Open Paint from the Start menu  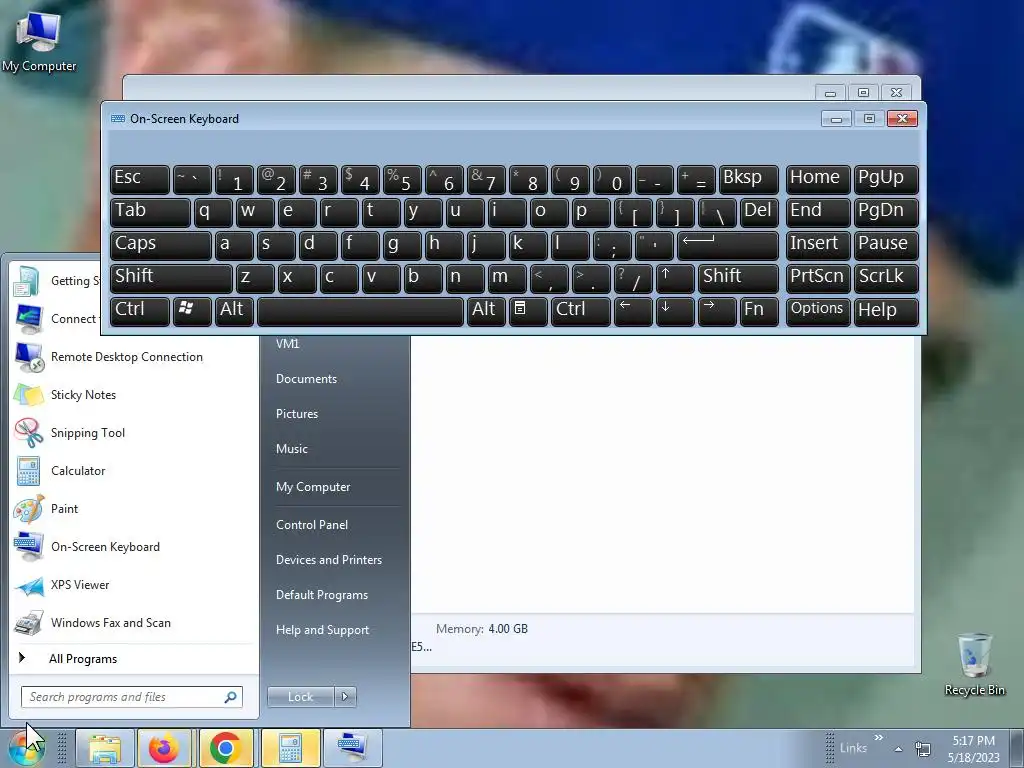64,509
